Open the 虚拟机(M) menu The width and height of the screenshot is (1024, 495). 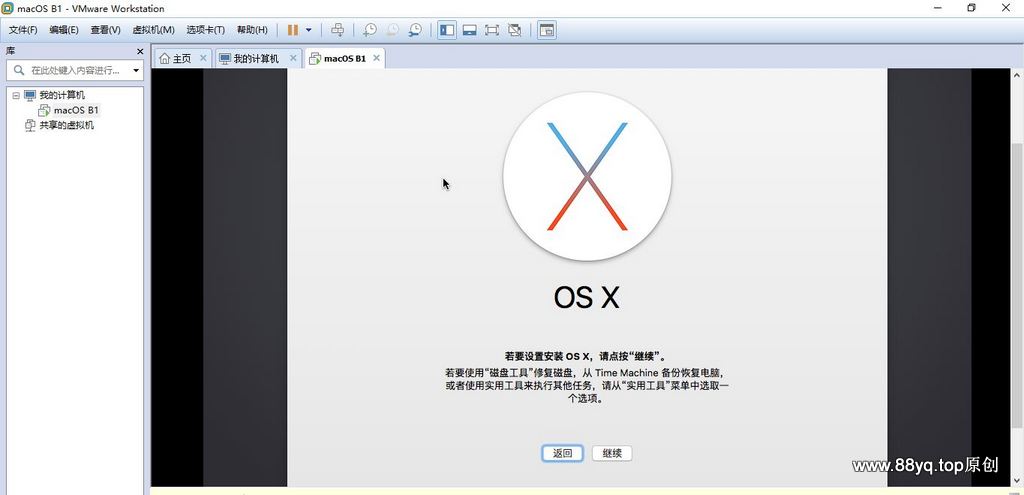coord(153,30)
